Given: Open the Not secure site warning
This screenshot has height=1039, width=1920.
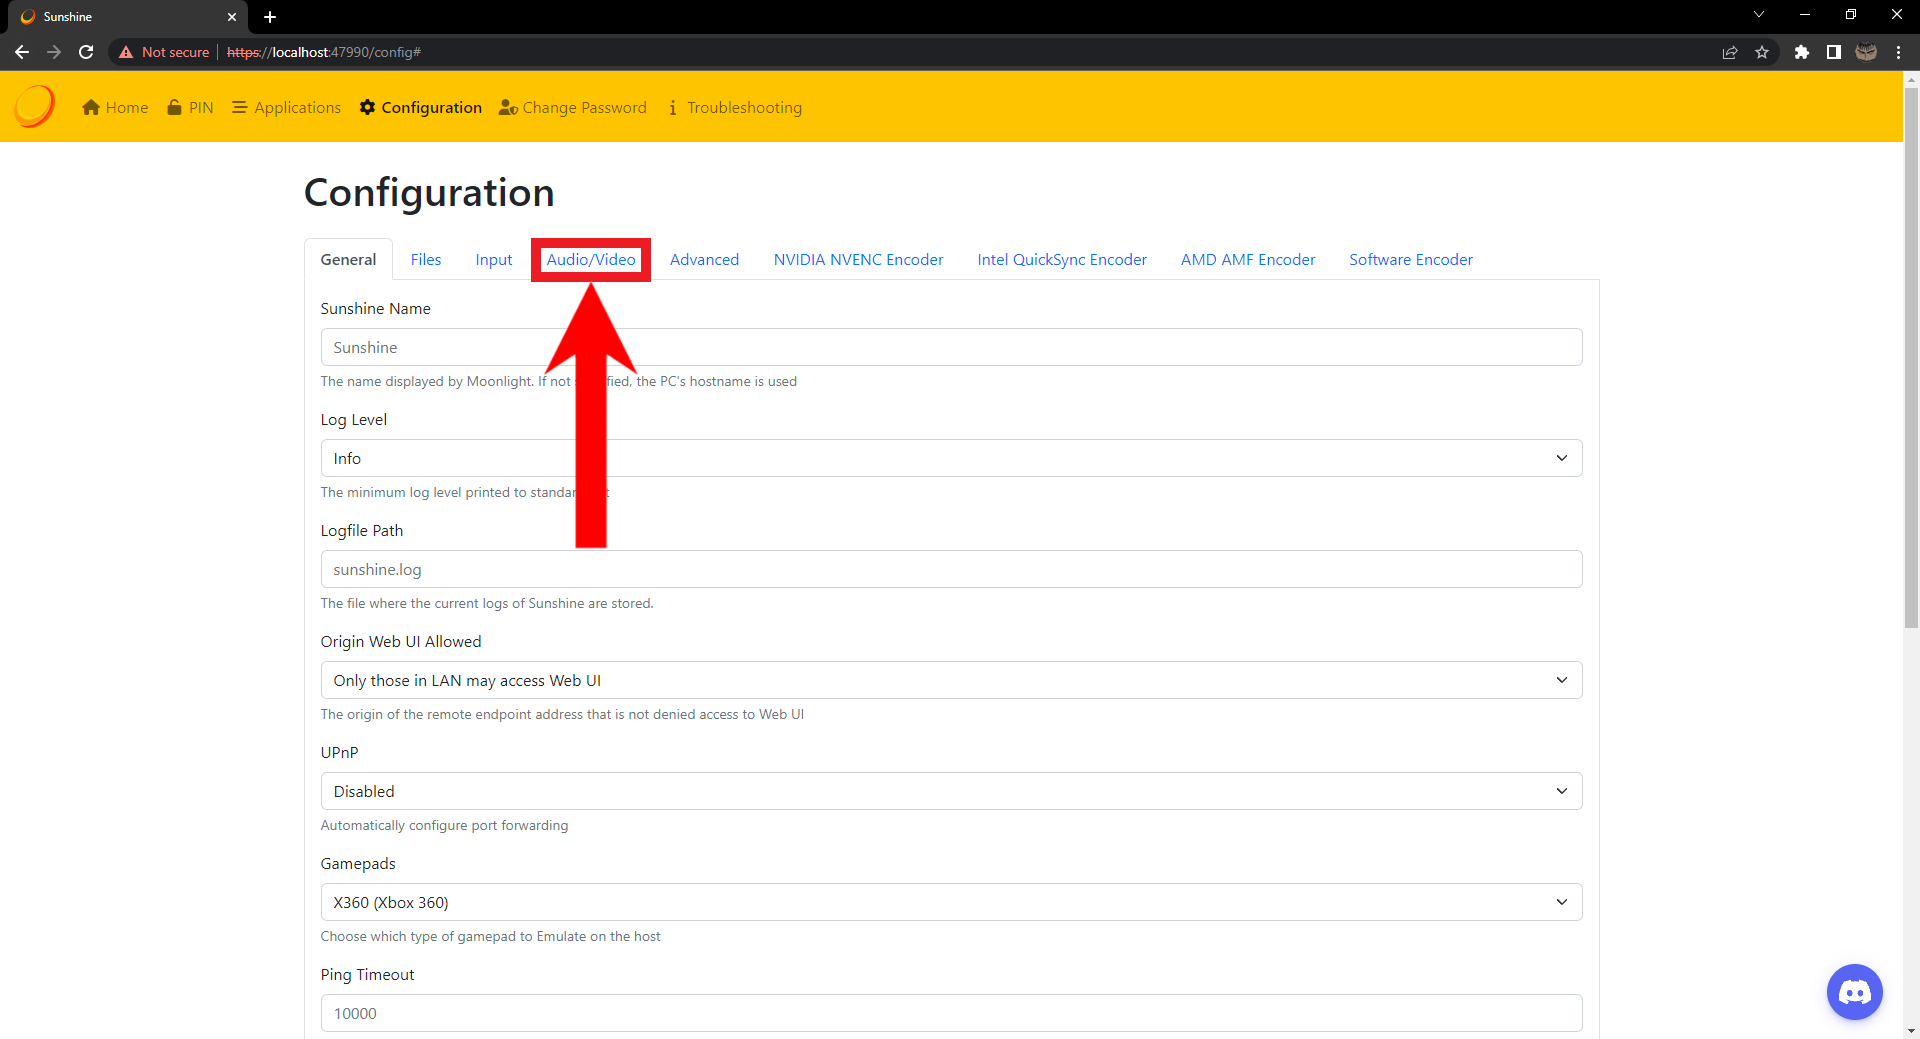Looking at the screenshot, I should [164, 52].
